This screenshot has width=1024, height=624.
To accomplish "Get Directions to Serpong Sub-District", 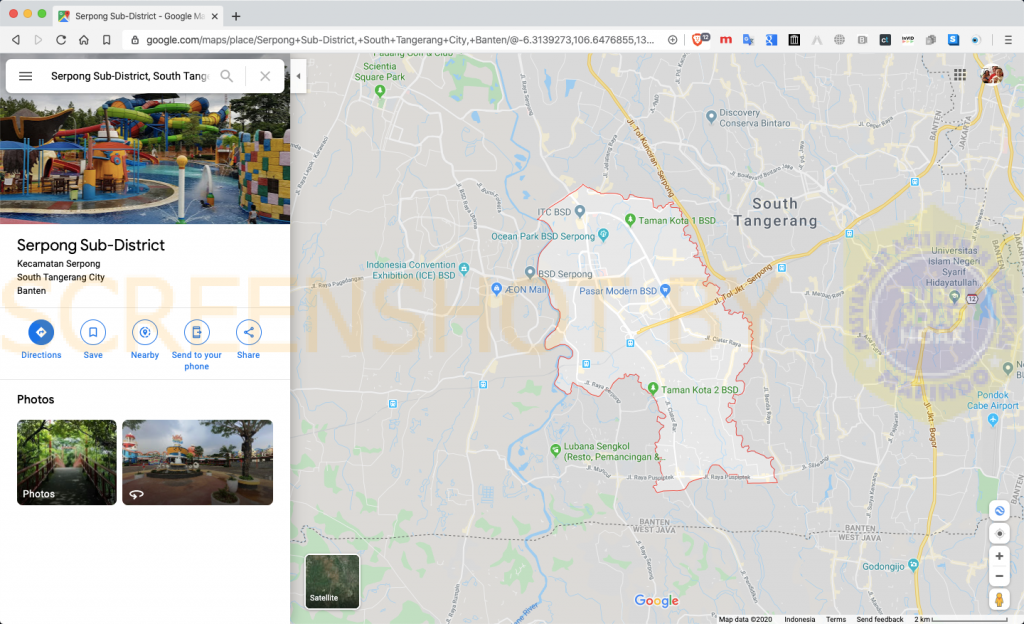I will click(x=41, y=339).
